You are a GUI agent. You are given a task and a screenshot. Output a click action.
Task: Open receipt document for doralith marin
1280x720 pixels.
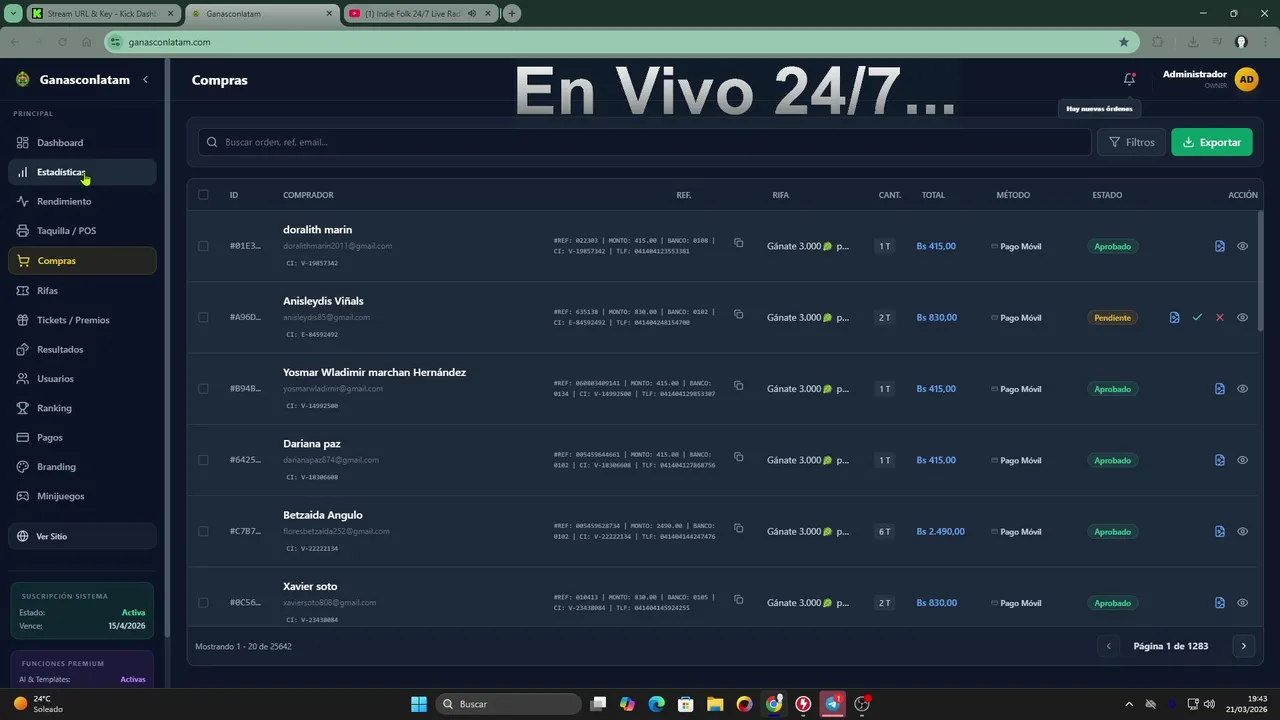click(1220, 246)
